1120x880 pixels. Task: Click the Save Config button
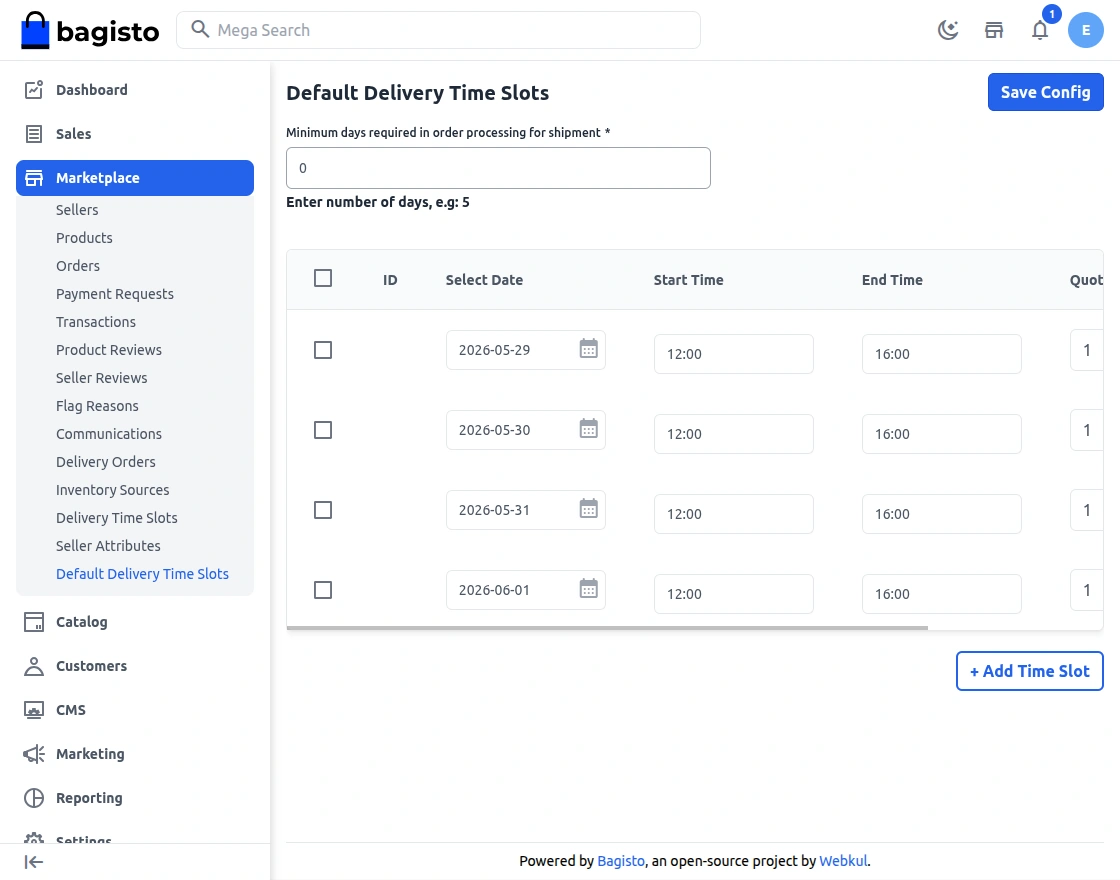coord(1045,92)
